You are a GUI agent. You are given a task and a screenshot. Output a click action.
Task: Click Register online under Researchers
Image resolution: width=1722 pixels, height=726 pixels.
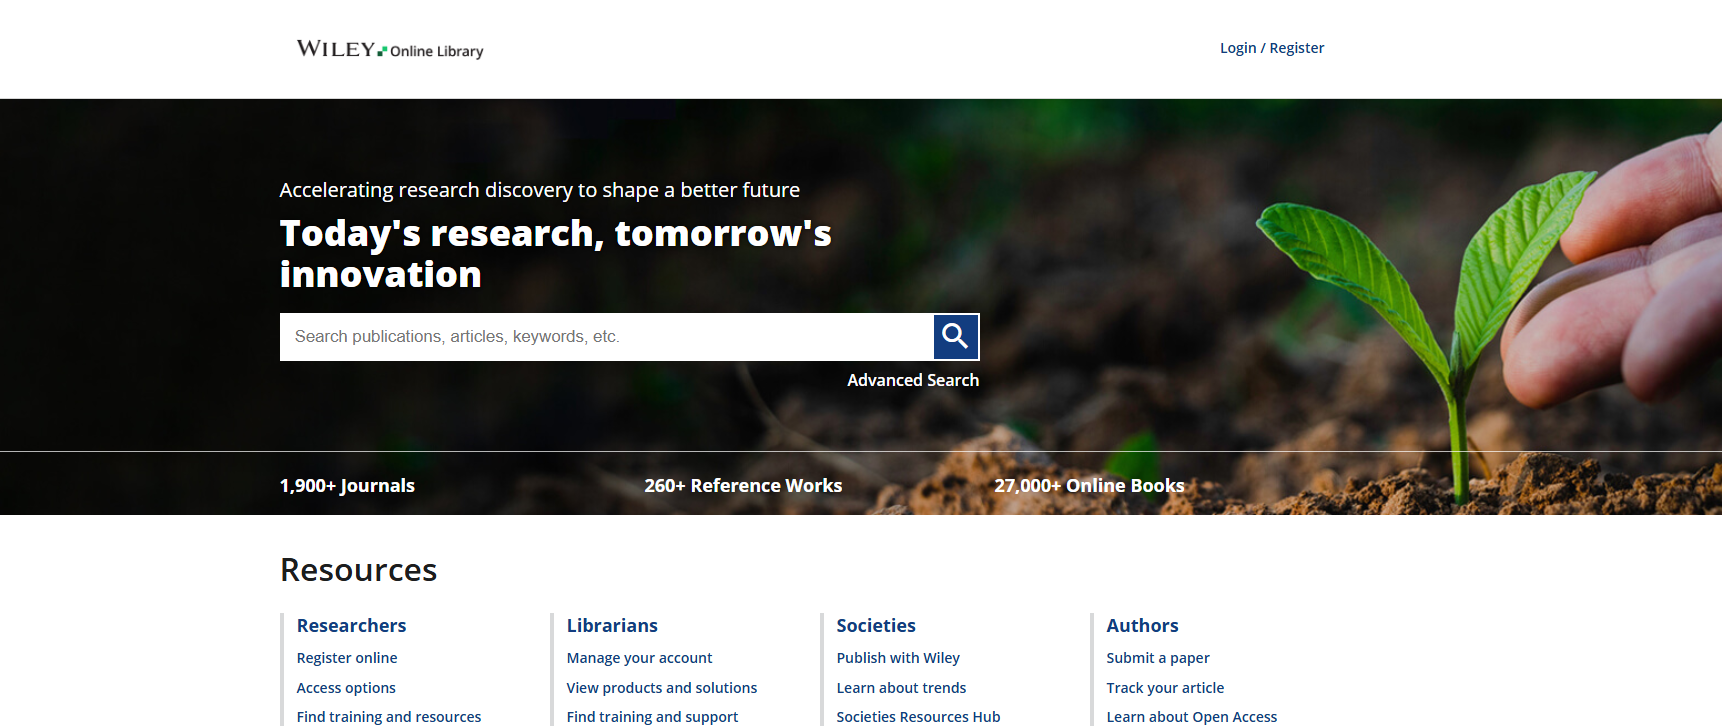[x=347, y=658]
